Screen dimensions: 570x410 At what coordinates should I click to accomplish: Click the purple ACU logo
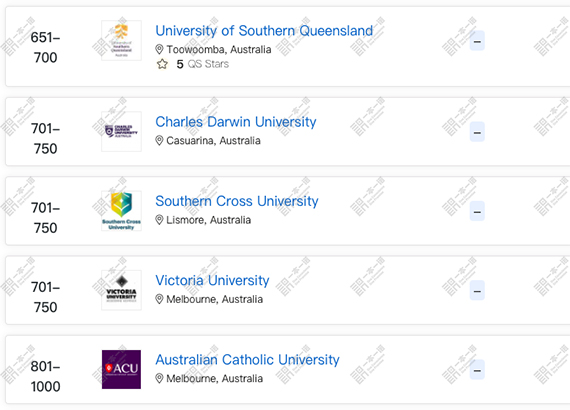pyautogui.click(x=121, y=369)
